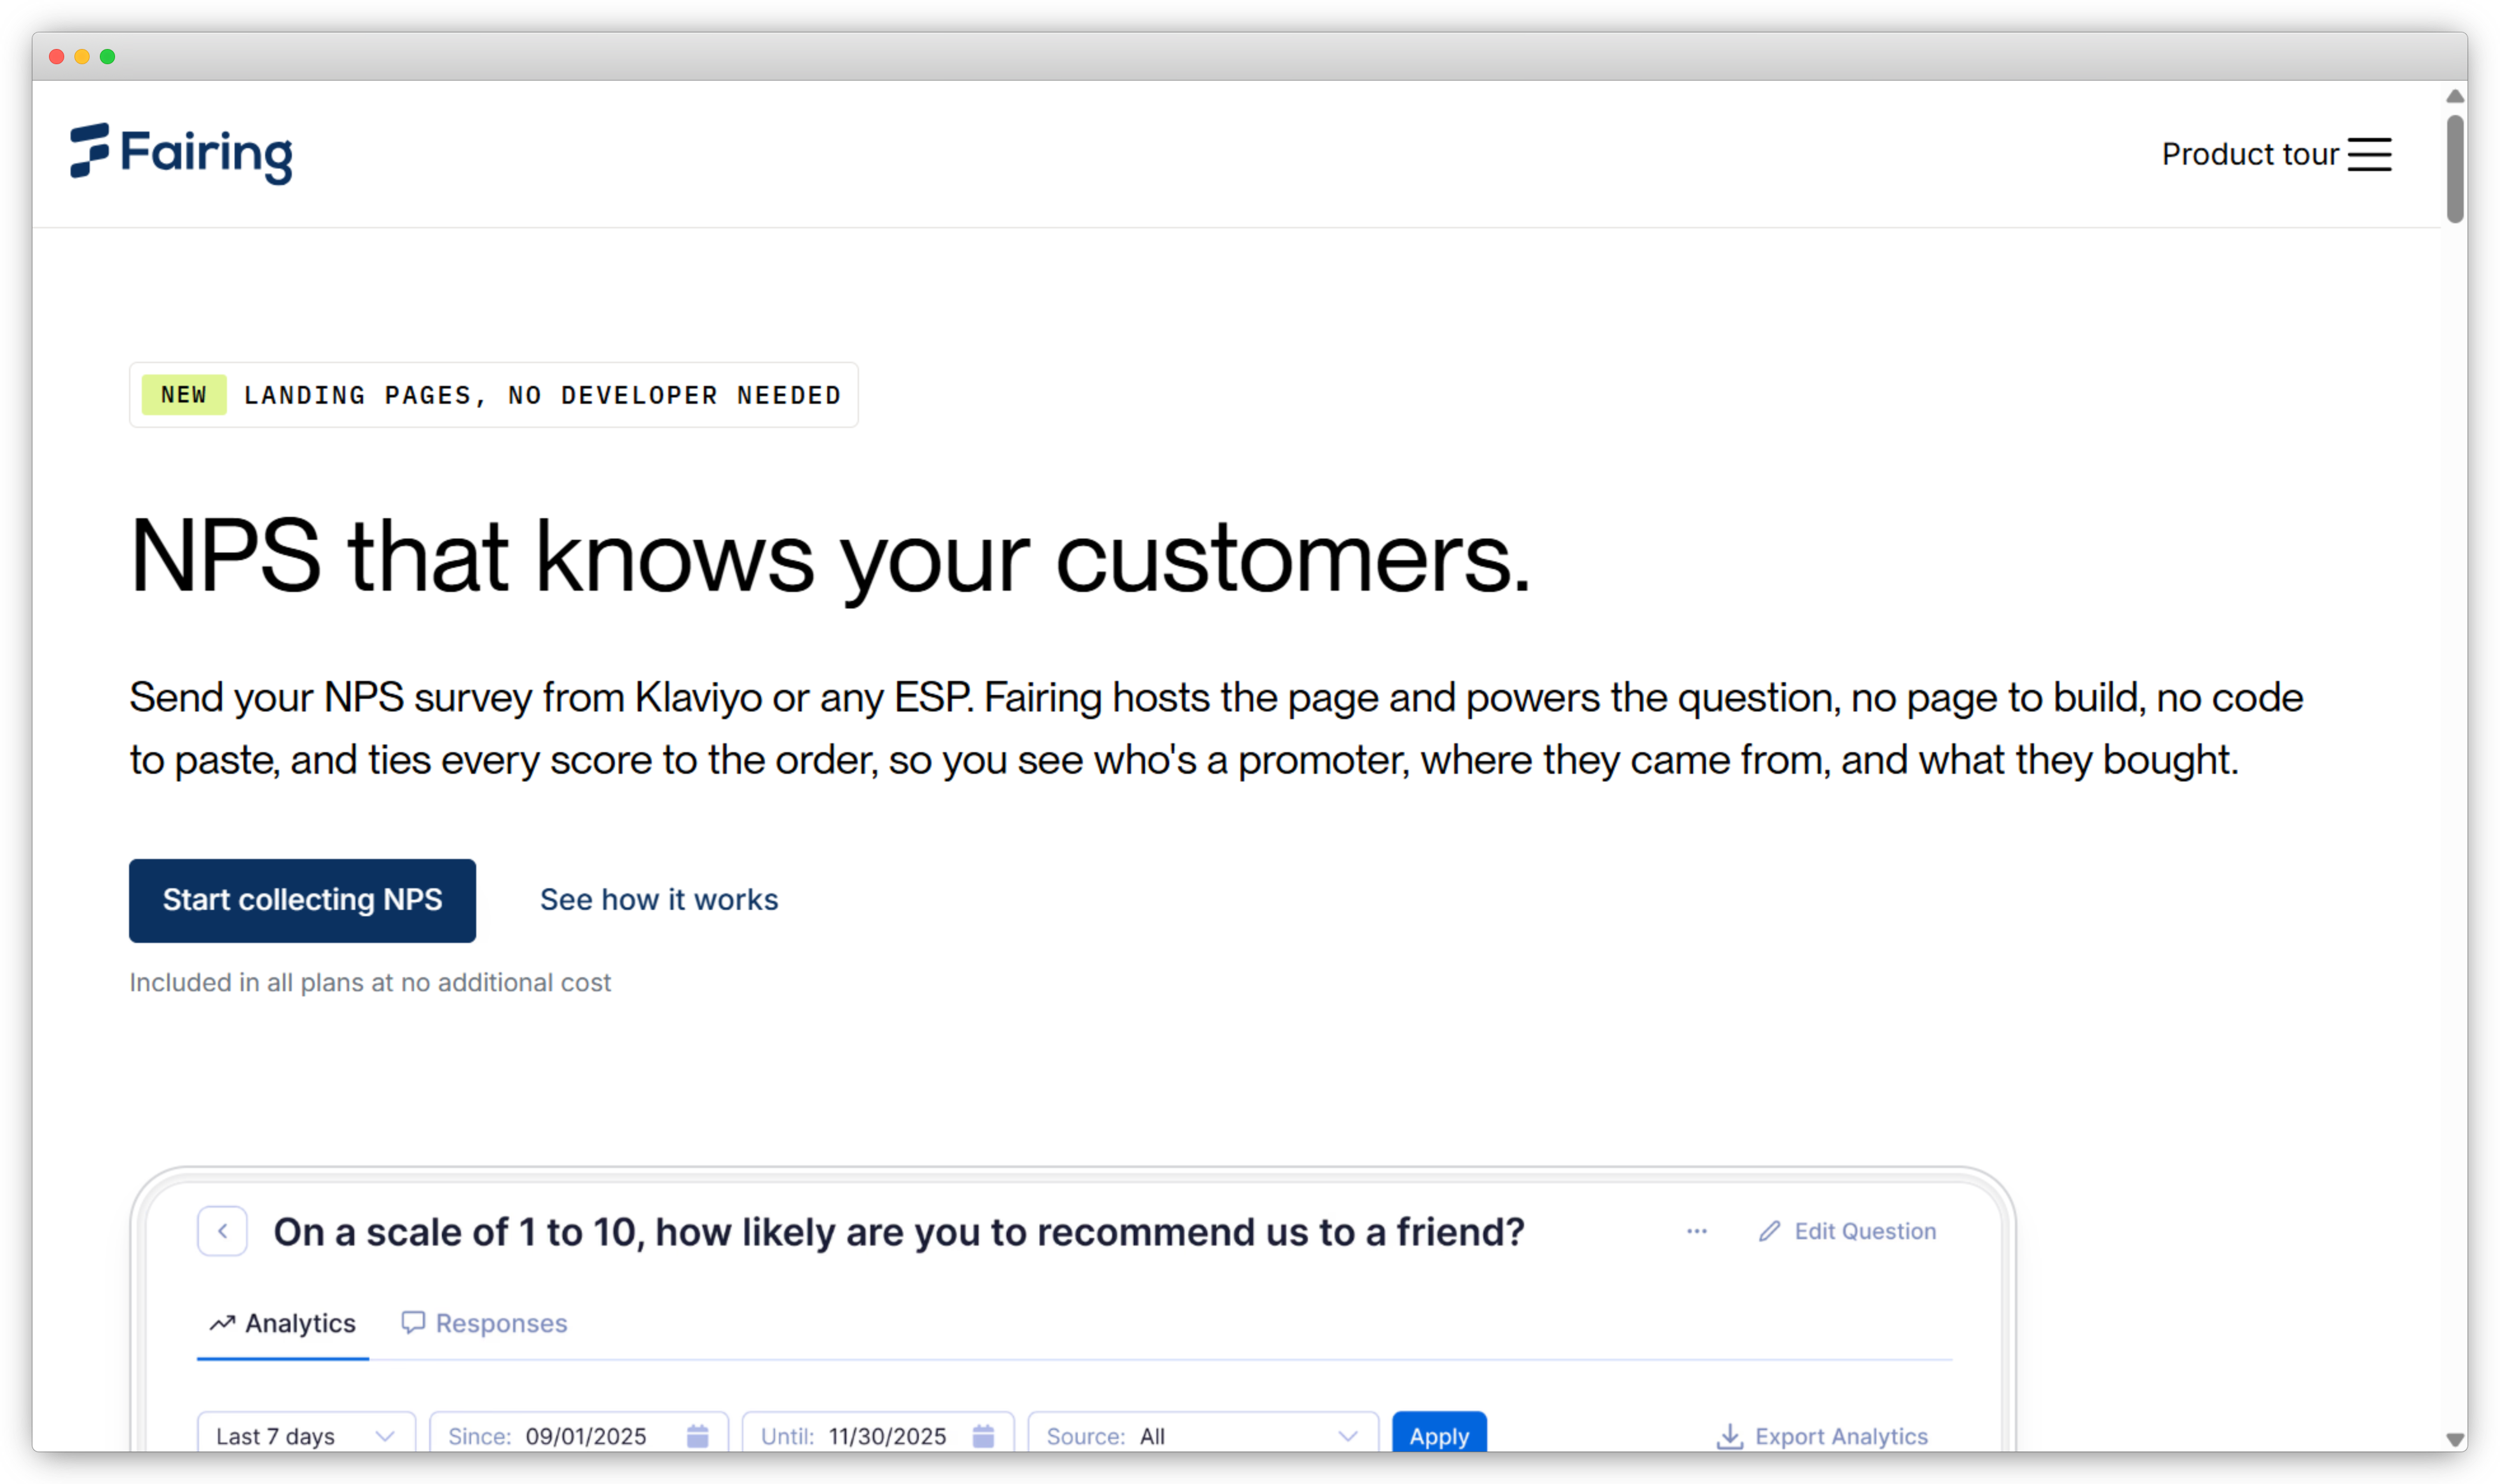The width and height of the screenshot is (2500, 1484).
Task: Go back using the chevron beside the question
Action: (222, 1231)
